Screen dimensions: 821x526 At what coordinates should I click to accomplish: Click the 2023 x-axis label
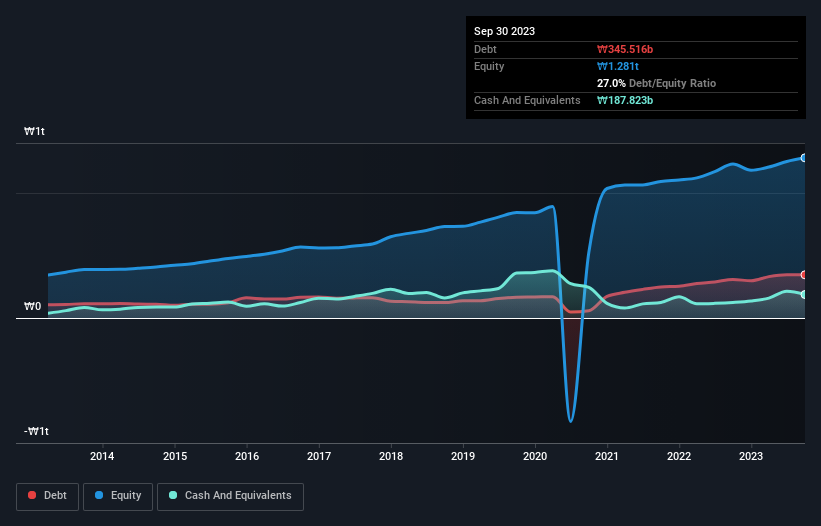(x=751, y=456)
